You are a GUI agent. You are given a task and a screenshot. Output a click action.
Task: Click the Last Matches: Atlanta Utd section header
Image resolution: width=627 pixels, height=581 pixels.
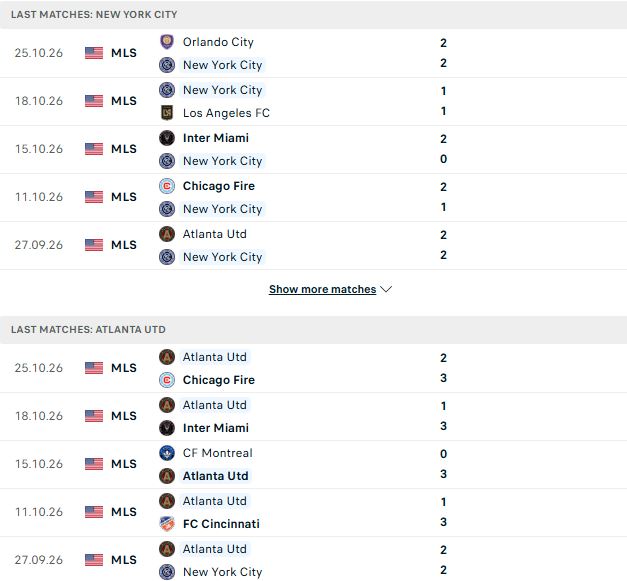pyautogui.click(x=88, y=329)
